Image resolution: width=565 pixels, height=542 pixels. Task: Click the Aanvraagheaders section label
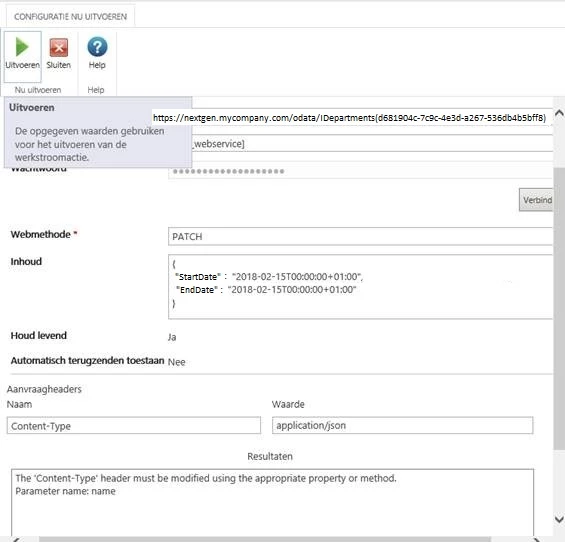[44, 389]
